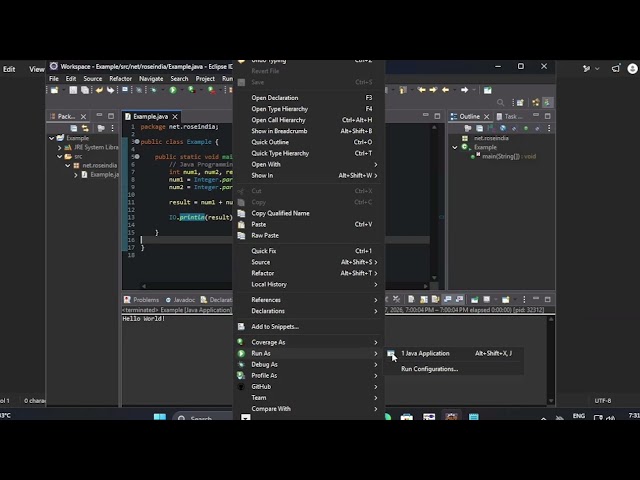640x480 pixels.
Task: Click the Save All toolbar icon
Action: pos(85,90)
